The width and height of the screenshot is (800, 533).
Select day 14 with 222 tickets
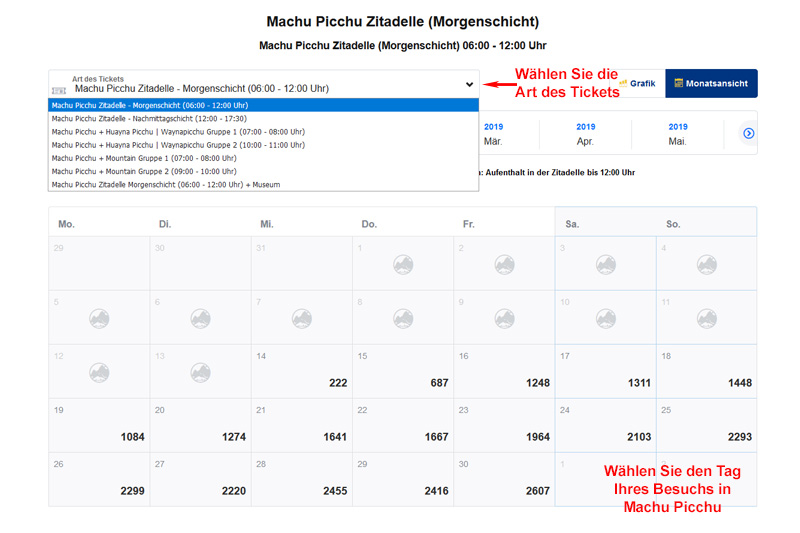(302, 371)
